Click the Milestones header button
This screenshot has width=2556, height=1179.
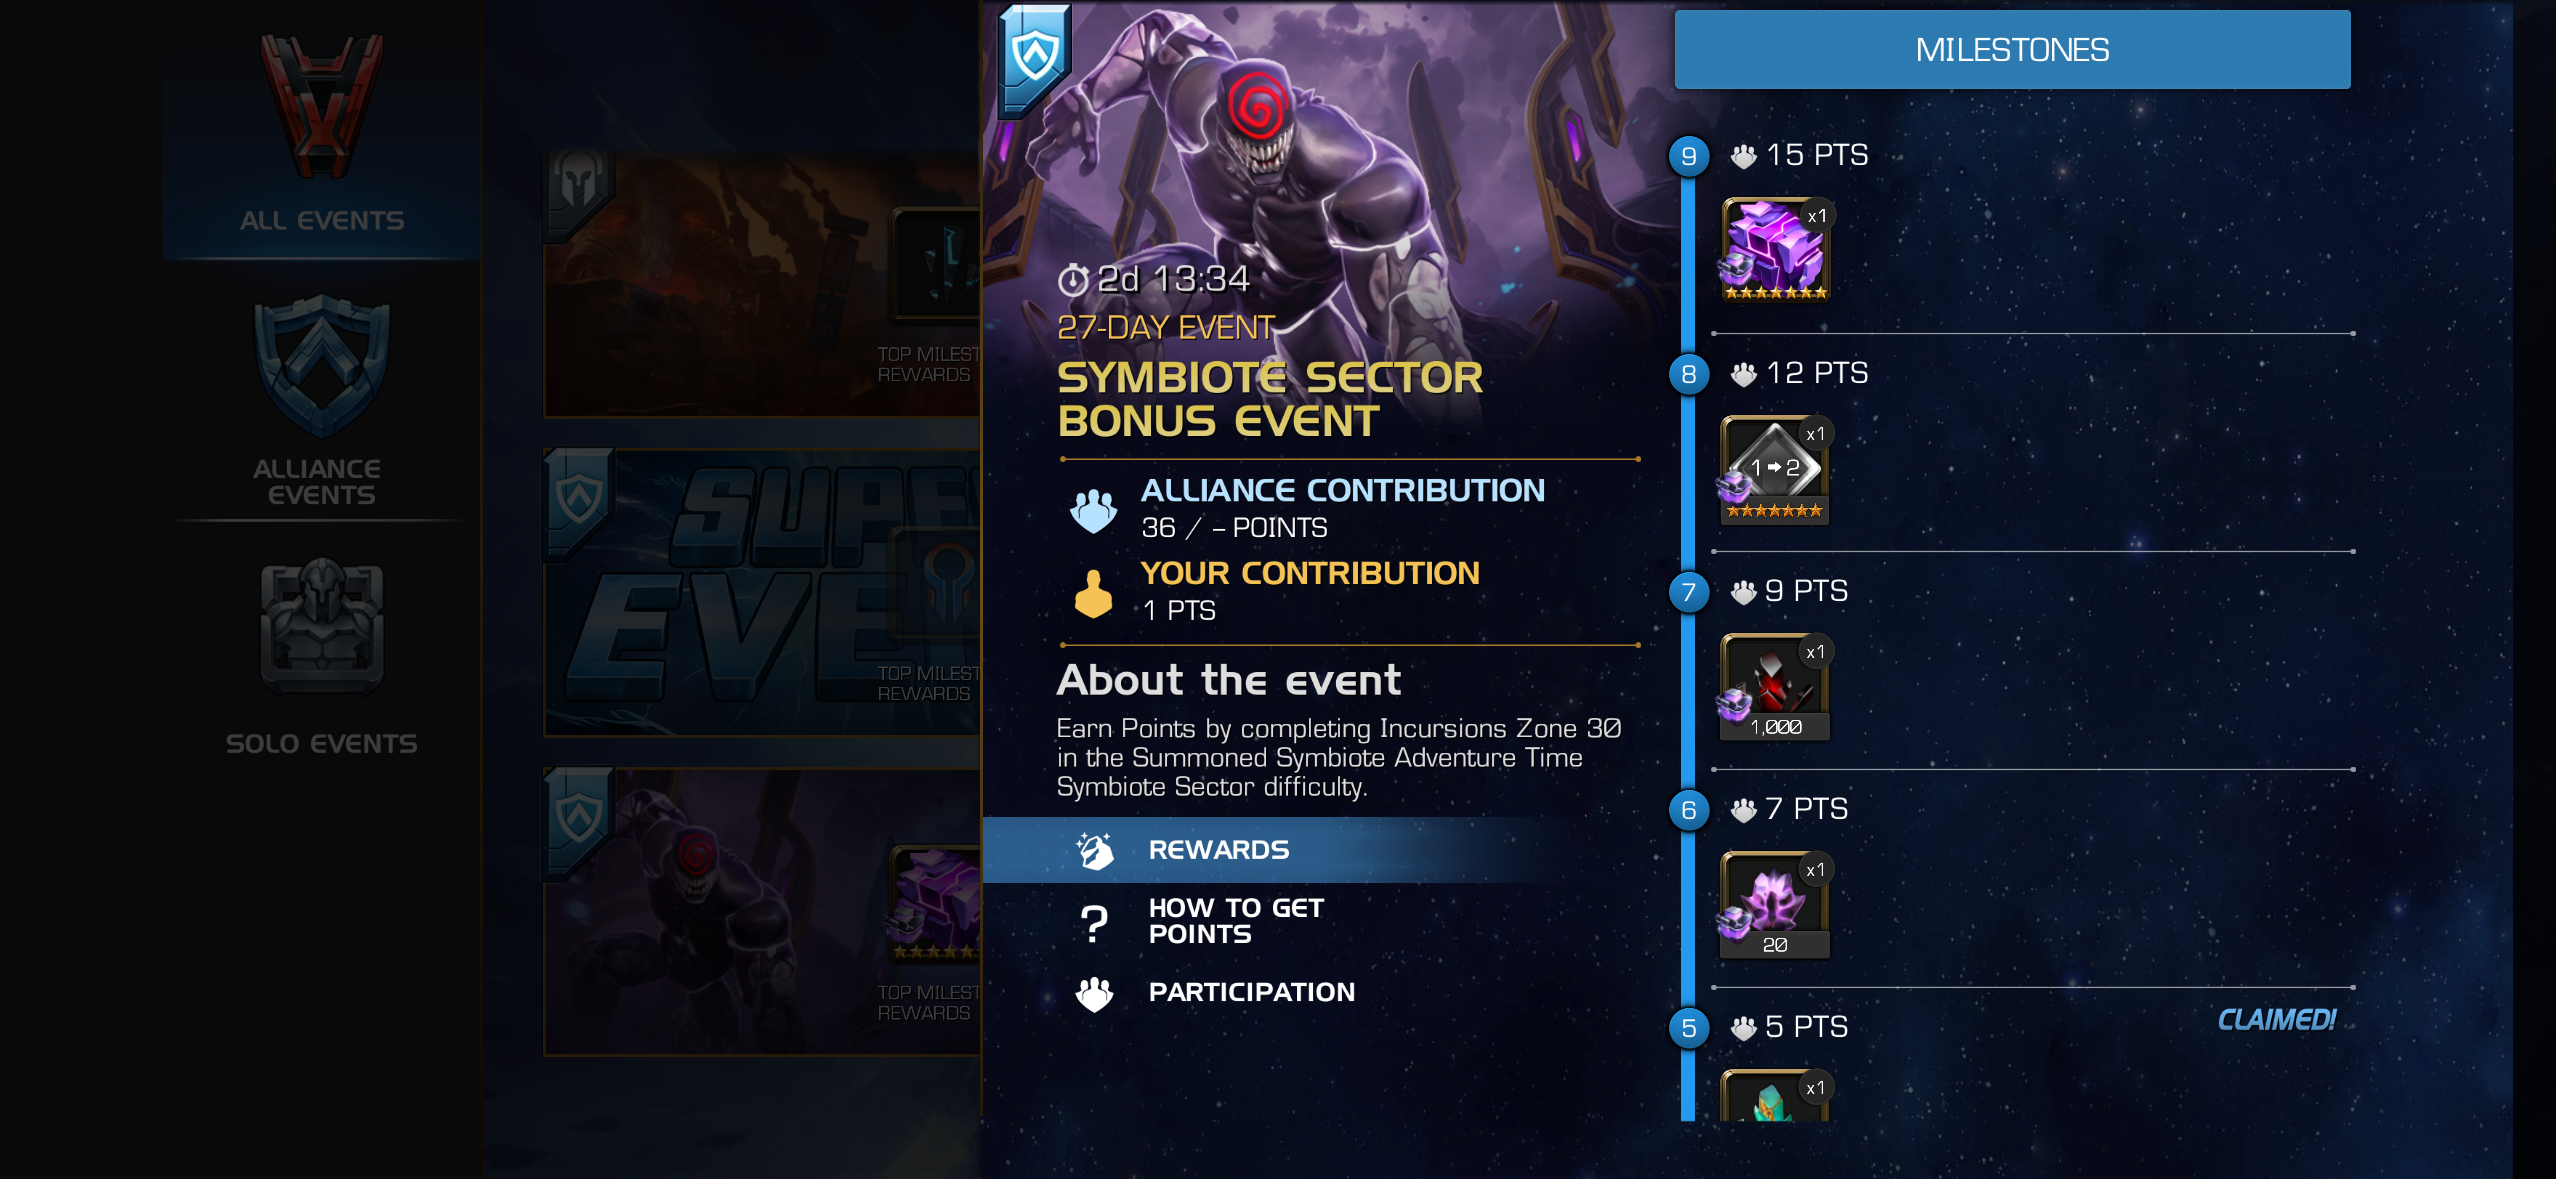(x=2012, y=50)
